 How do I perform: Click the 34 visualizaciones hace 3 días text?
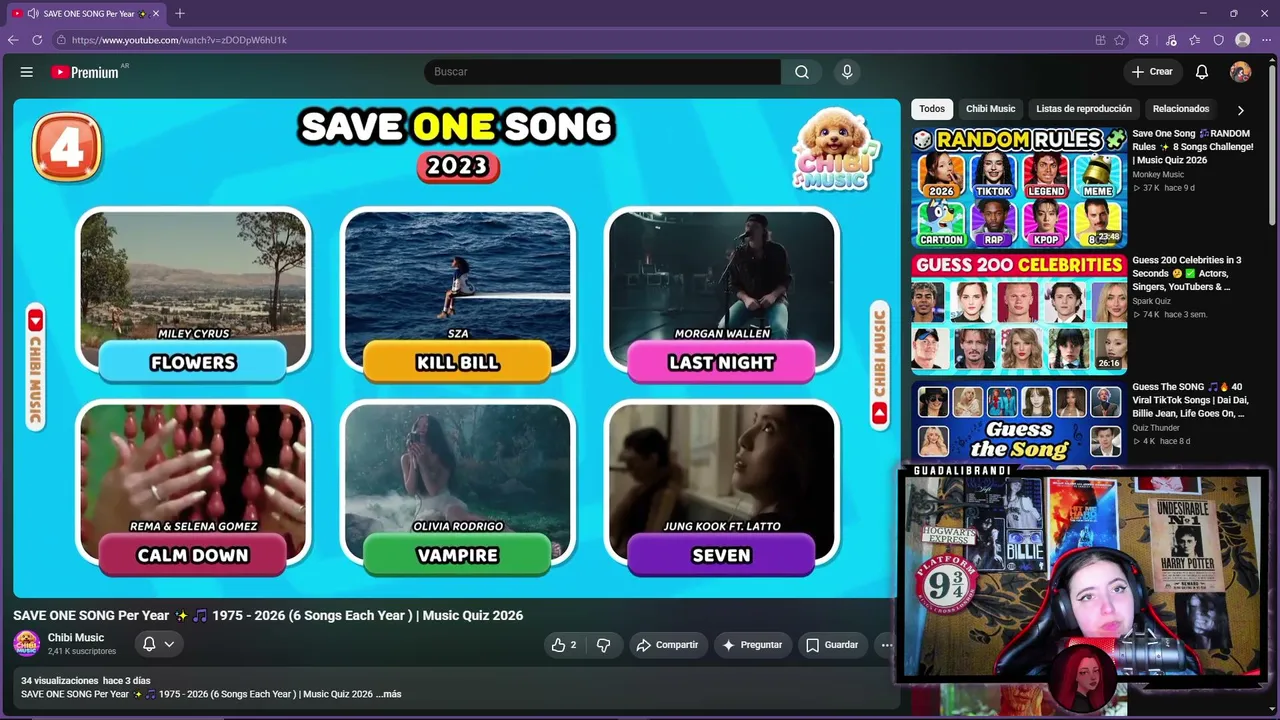point(86,681)
